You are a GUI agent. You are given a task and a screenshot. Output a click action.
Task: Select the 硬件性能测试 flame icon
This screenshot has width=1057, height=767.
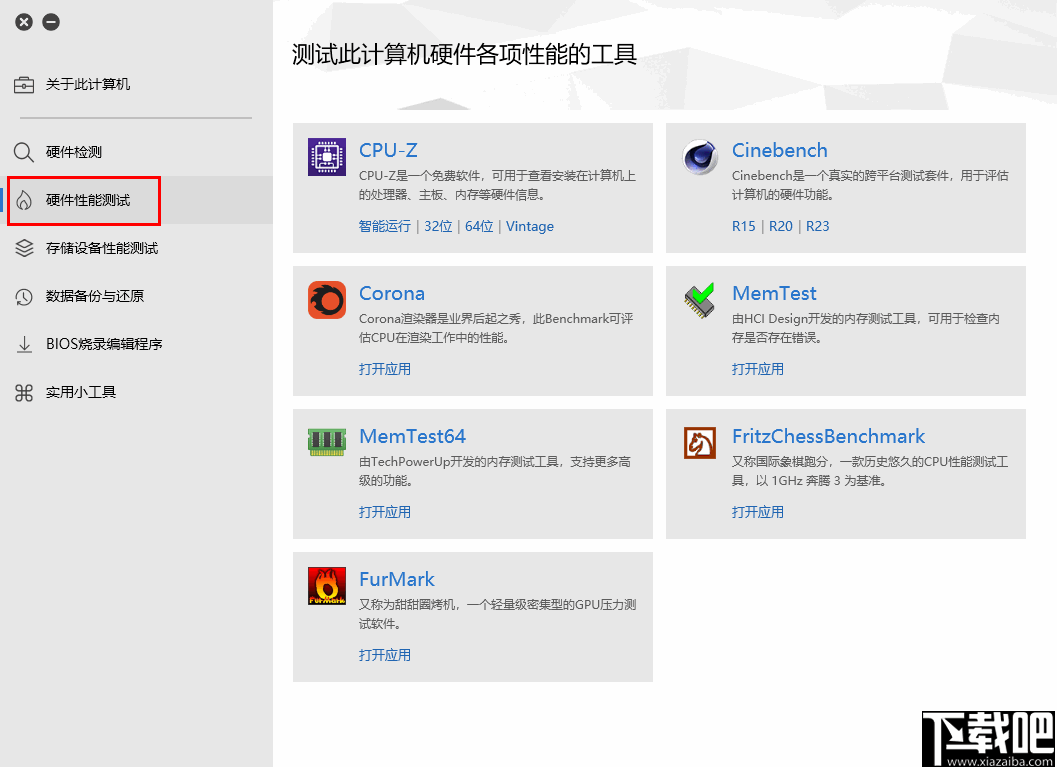(23, 200)
